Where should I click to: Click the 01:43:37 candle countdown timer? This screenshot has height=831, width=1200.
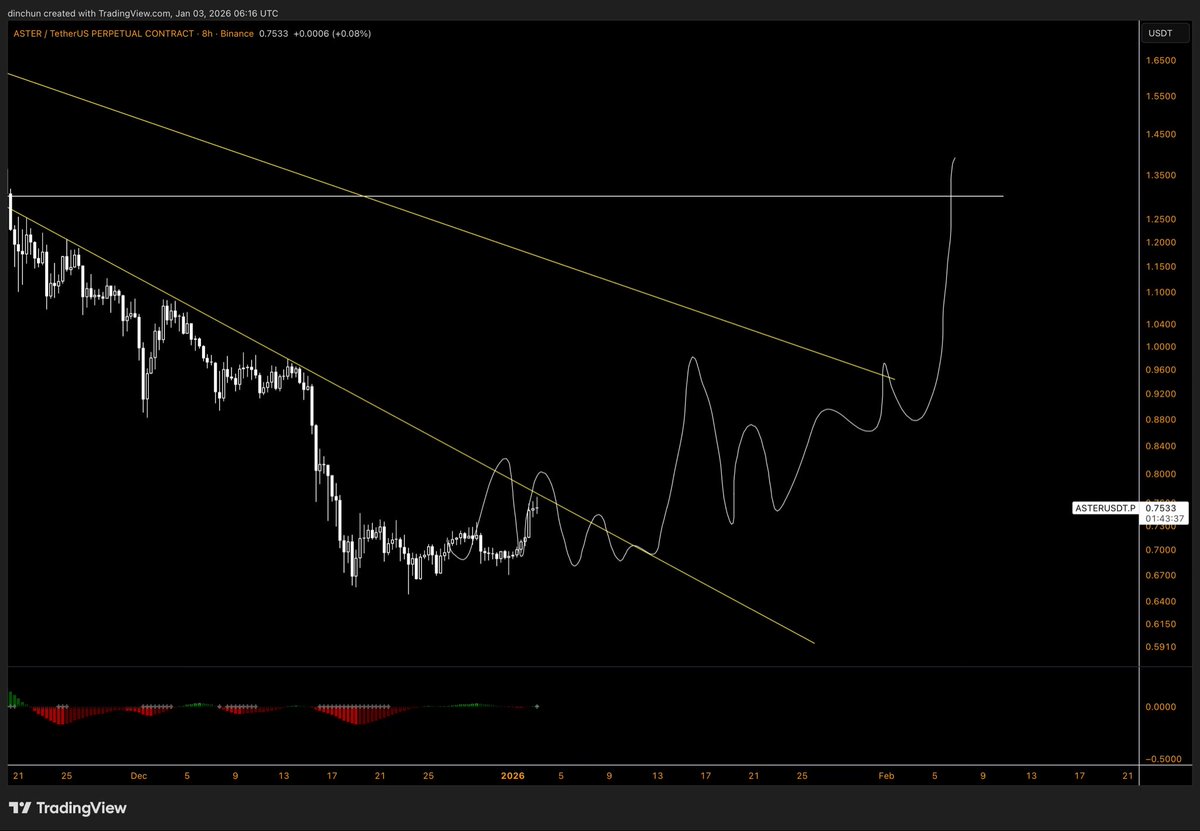[x=1164, y=519]
